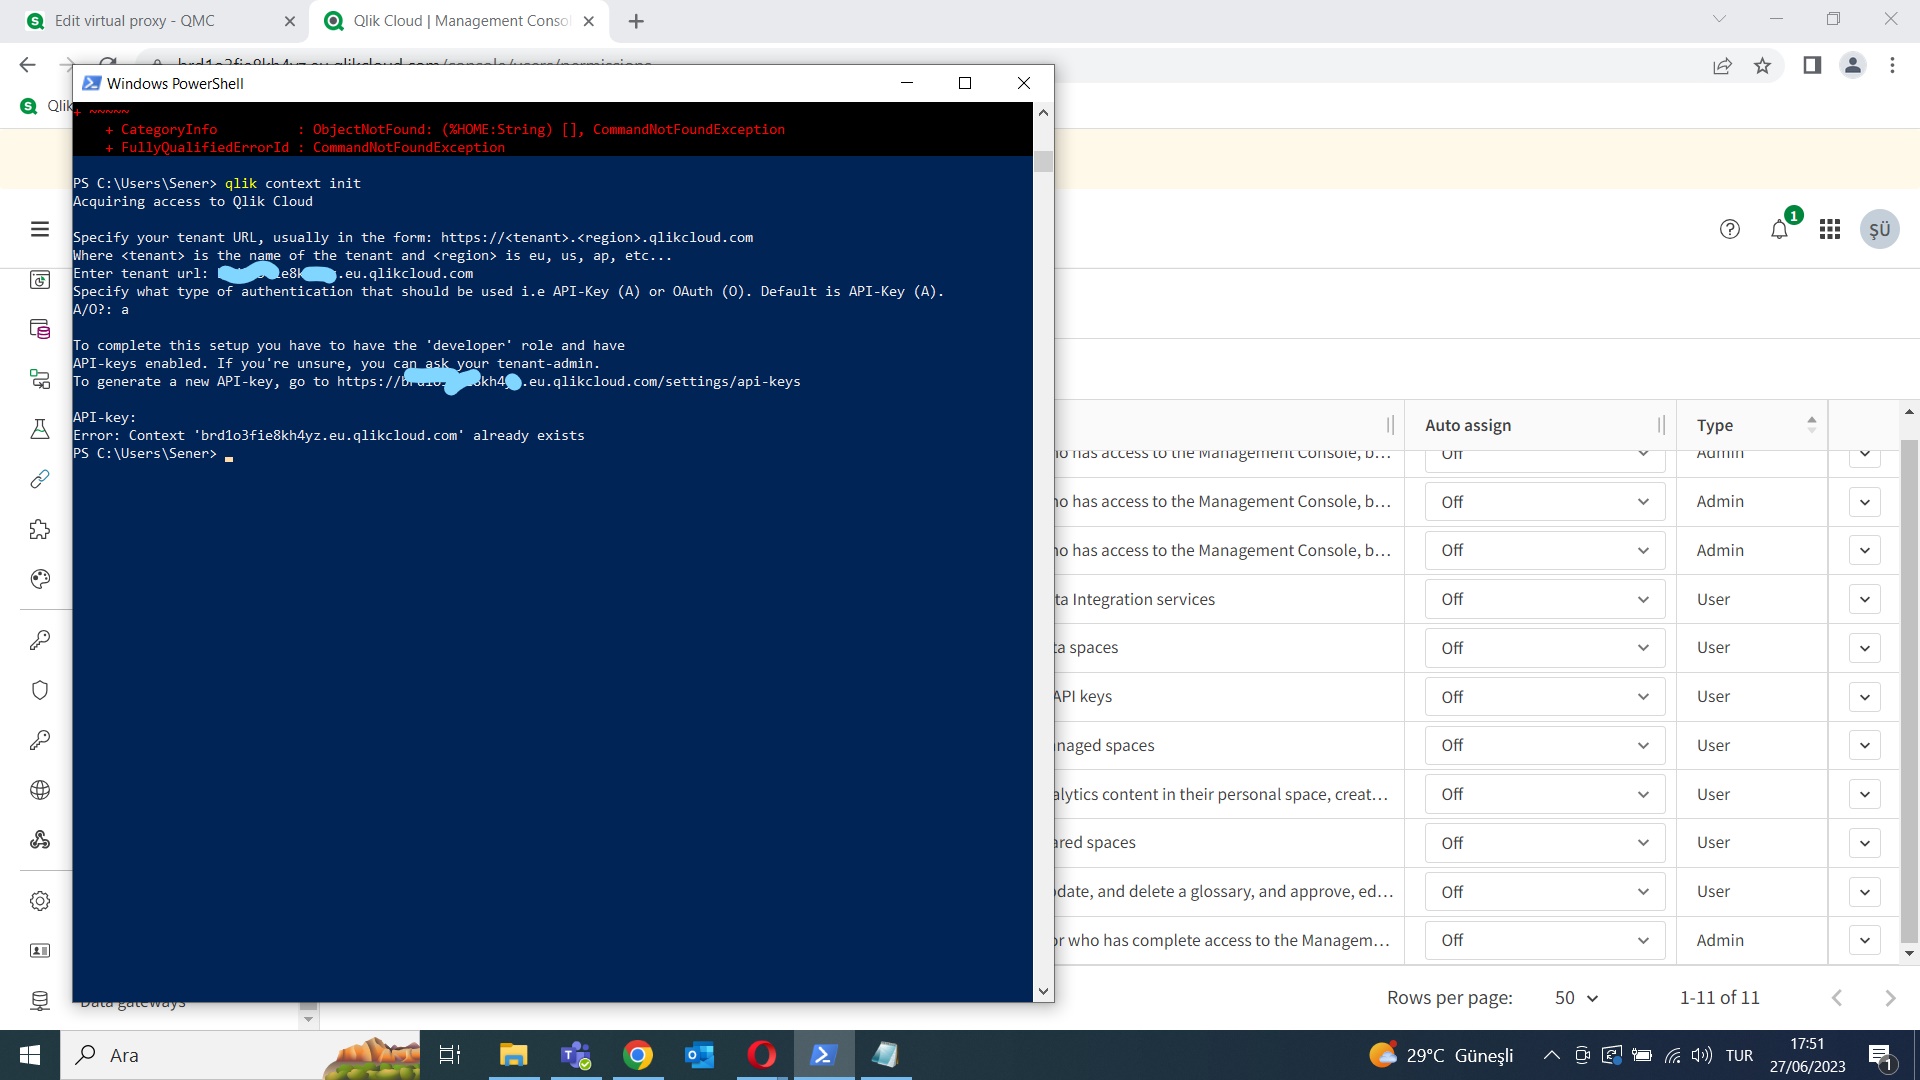Click the flask lab icon in the sidebar
This screenshot has width=1920, height=1080.
pos(40,429)
